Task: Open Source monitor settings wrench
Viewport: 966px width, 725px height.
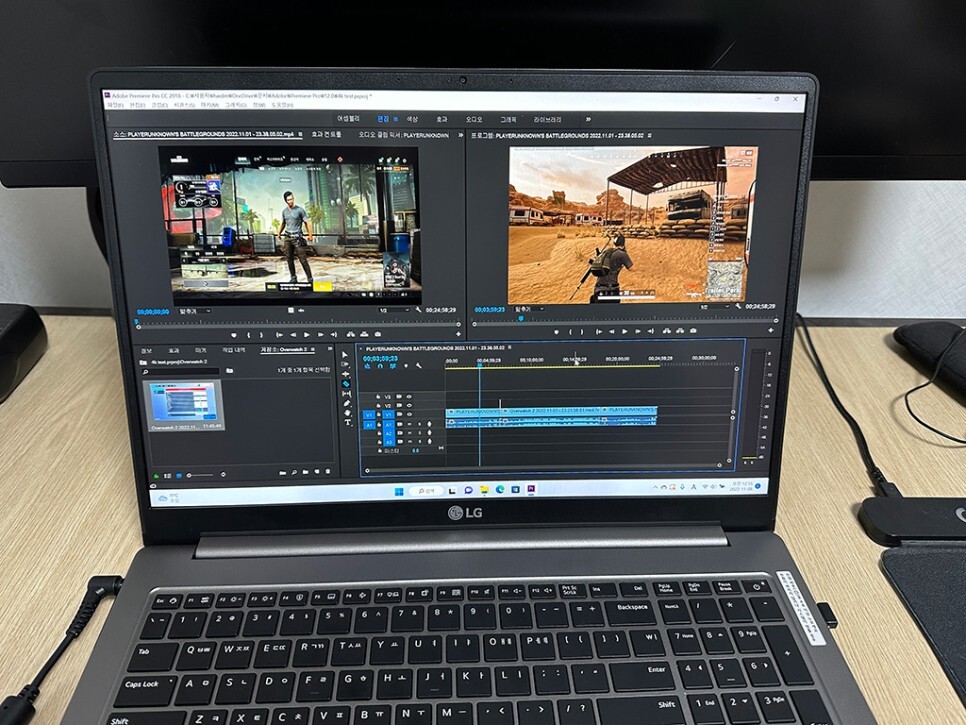Action: (419, 310)
